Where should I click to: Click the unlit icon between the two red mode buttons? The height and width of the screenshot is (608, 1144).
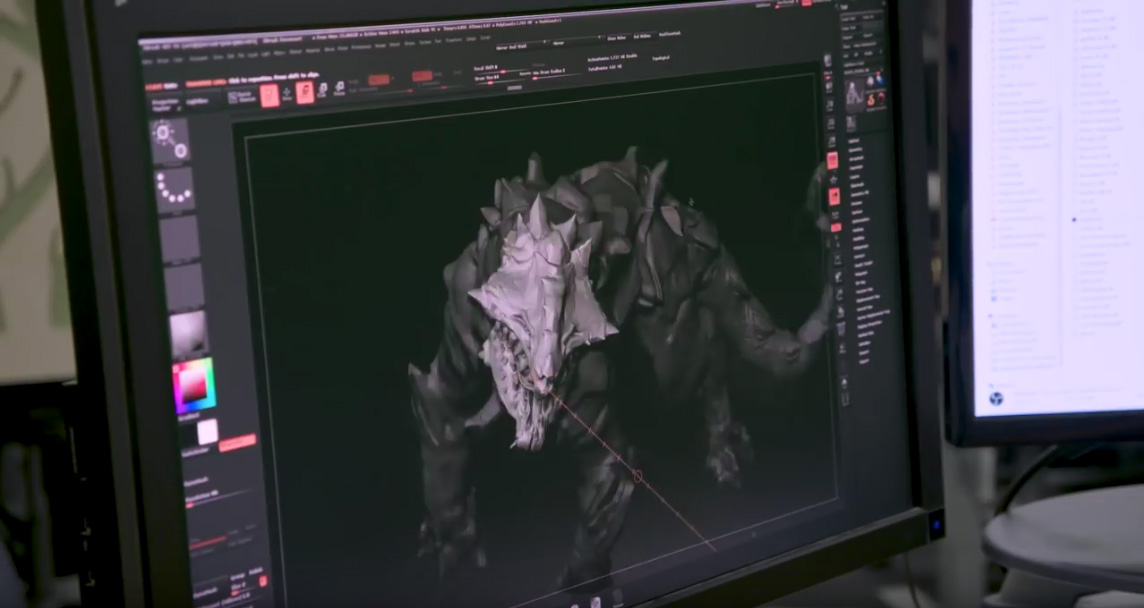tap(287, 93)
